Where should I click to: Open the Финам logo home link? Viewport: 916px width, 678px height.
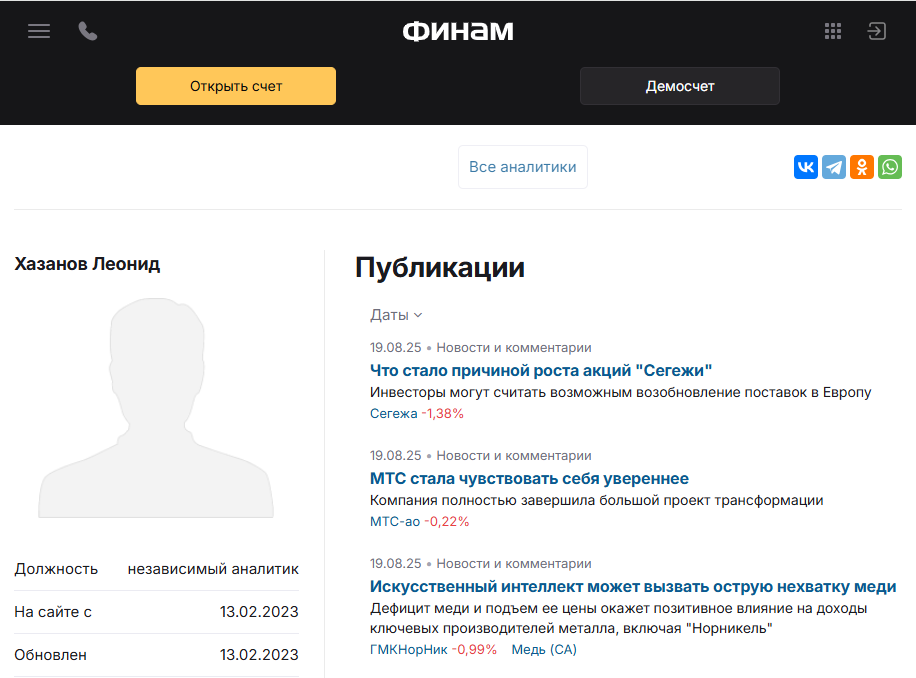(458, 31)
